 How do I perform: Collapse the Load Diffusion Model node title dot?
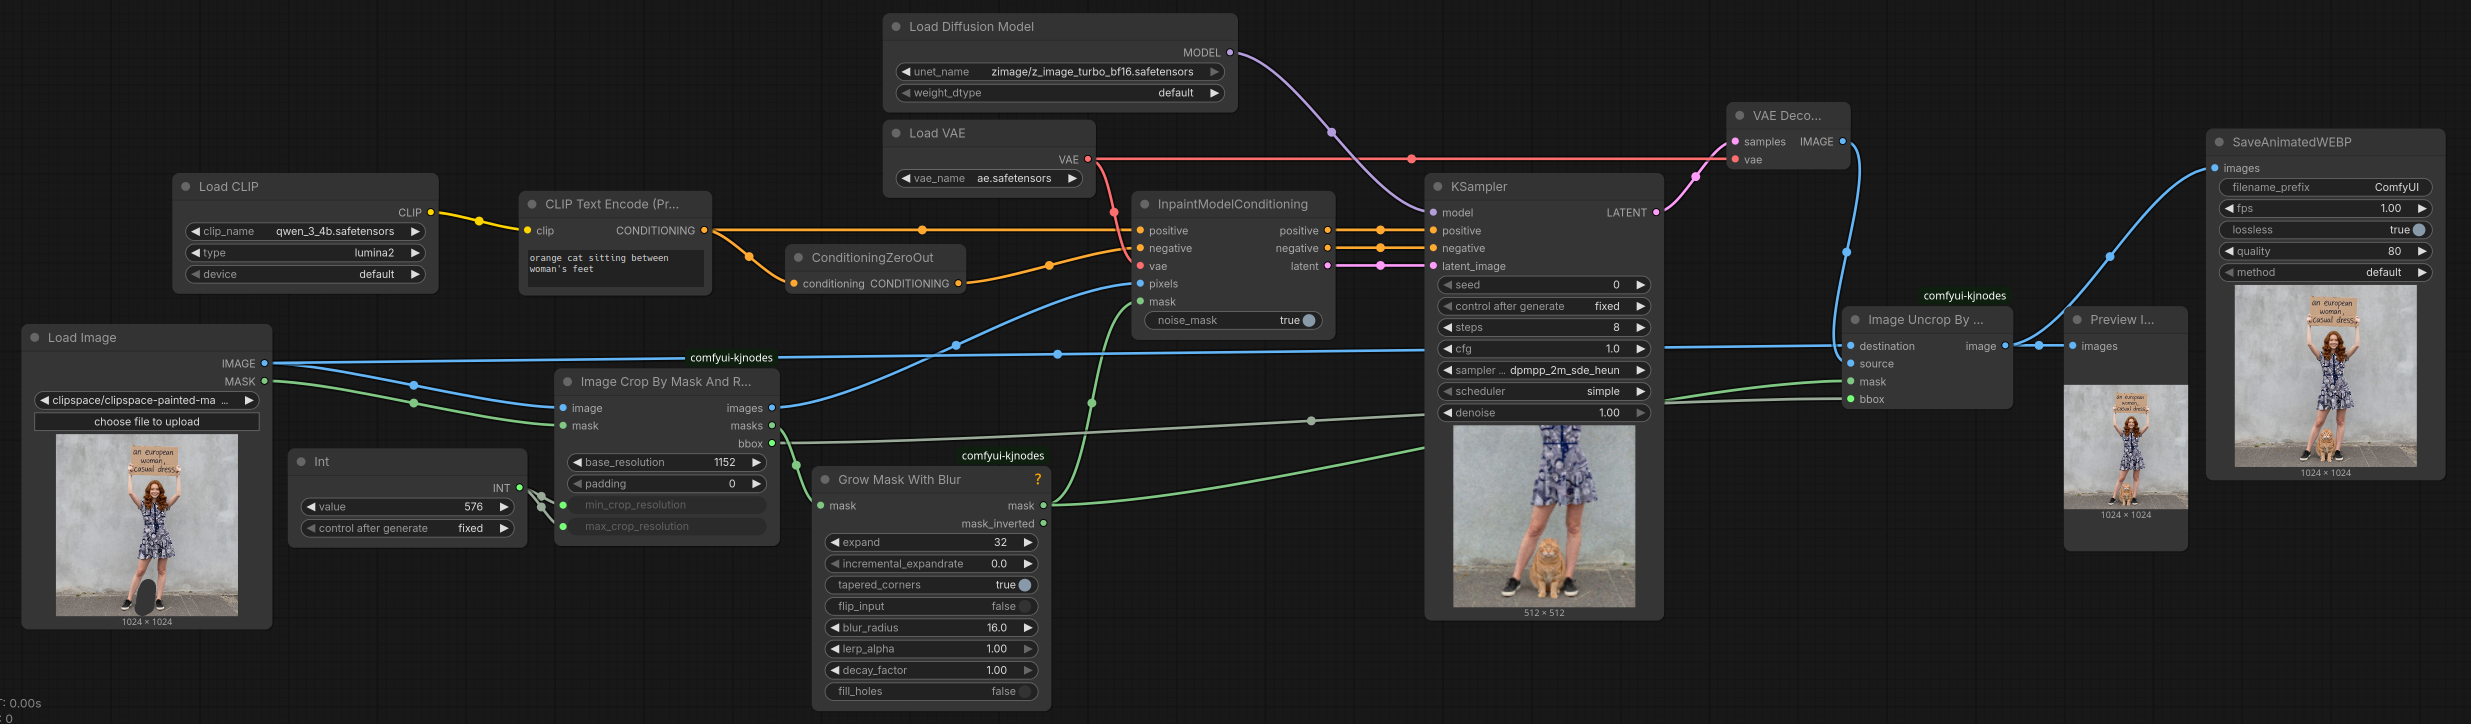pos(896,27)
